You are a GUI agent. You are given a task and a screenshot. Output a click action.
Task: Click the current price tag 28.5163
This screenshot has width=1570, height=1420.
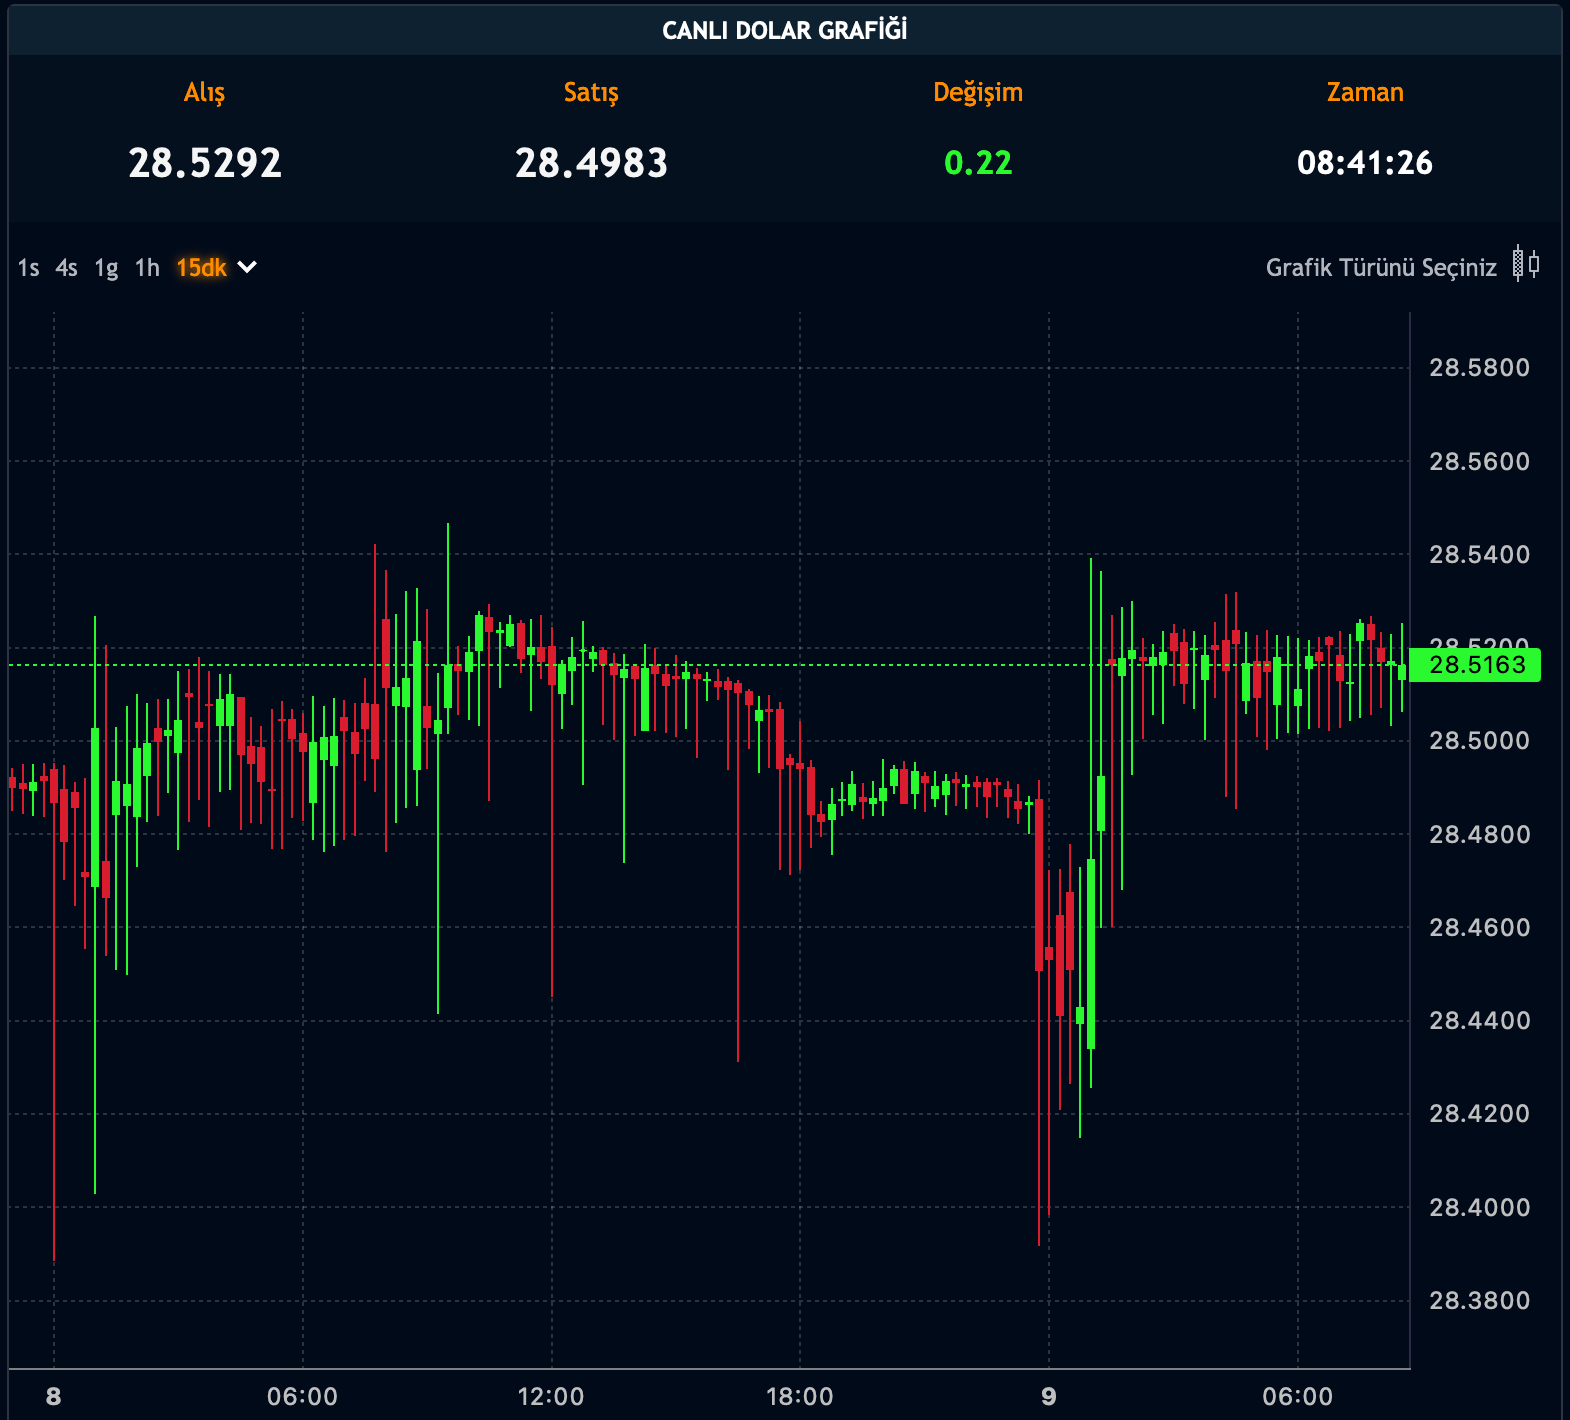[x=1476, y=665]
